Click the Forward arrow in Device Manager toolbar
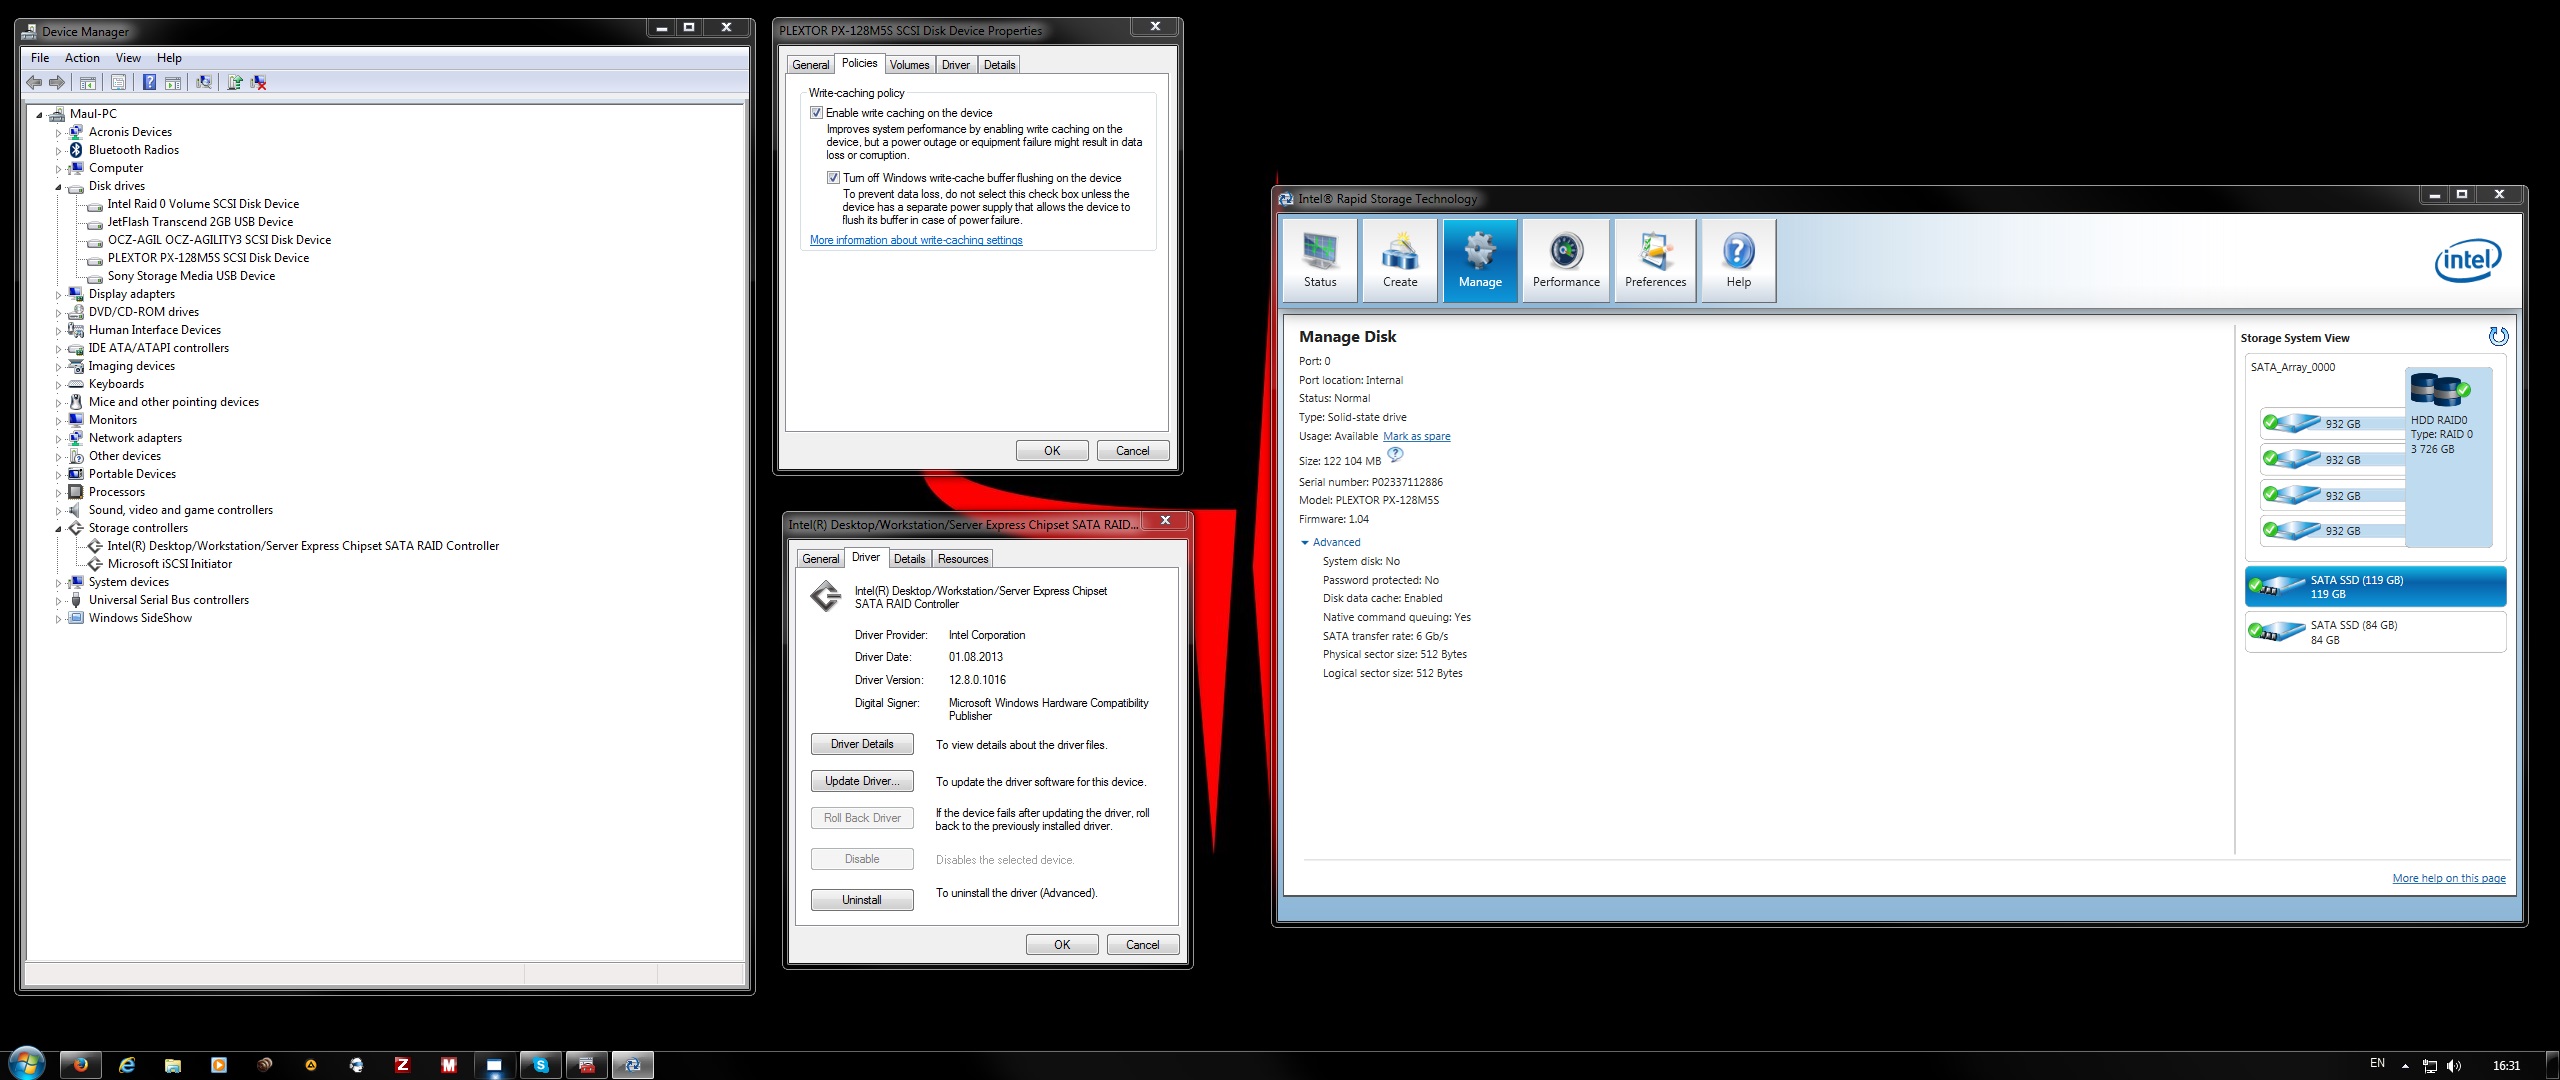Image resolution: width=2560 pixels, height=1080 pixels. coord(57,83)
